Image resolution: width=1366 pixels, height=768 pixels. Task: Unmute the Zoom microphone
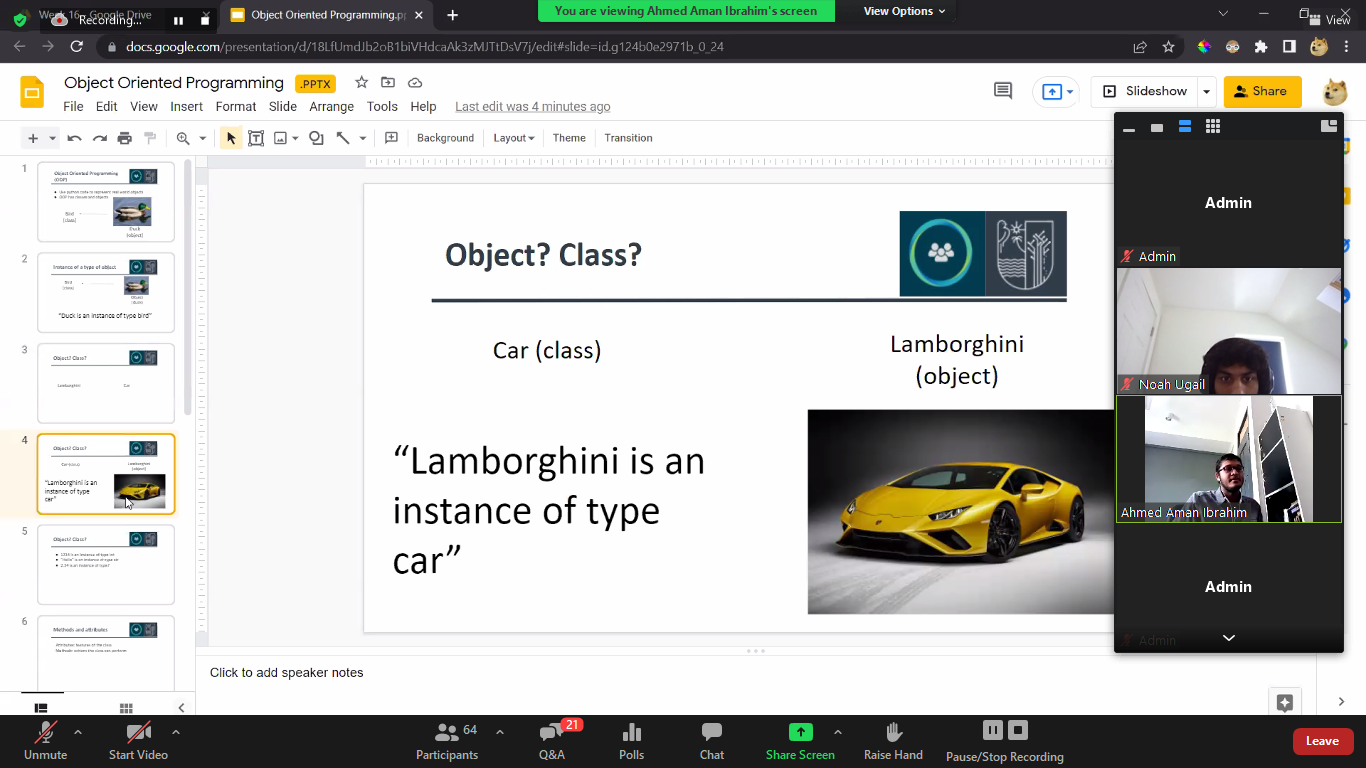(x=46, y=742)
